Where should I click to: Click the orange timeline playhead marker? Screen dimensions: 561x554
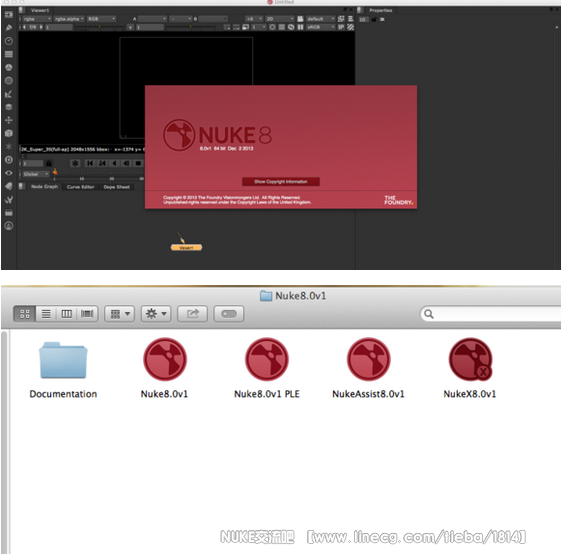click(x=55, y=172)
